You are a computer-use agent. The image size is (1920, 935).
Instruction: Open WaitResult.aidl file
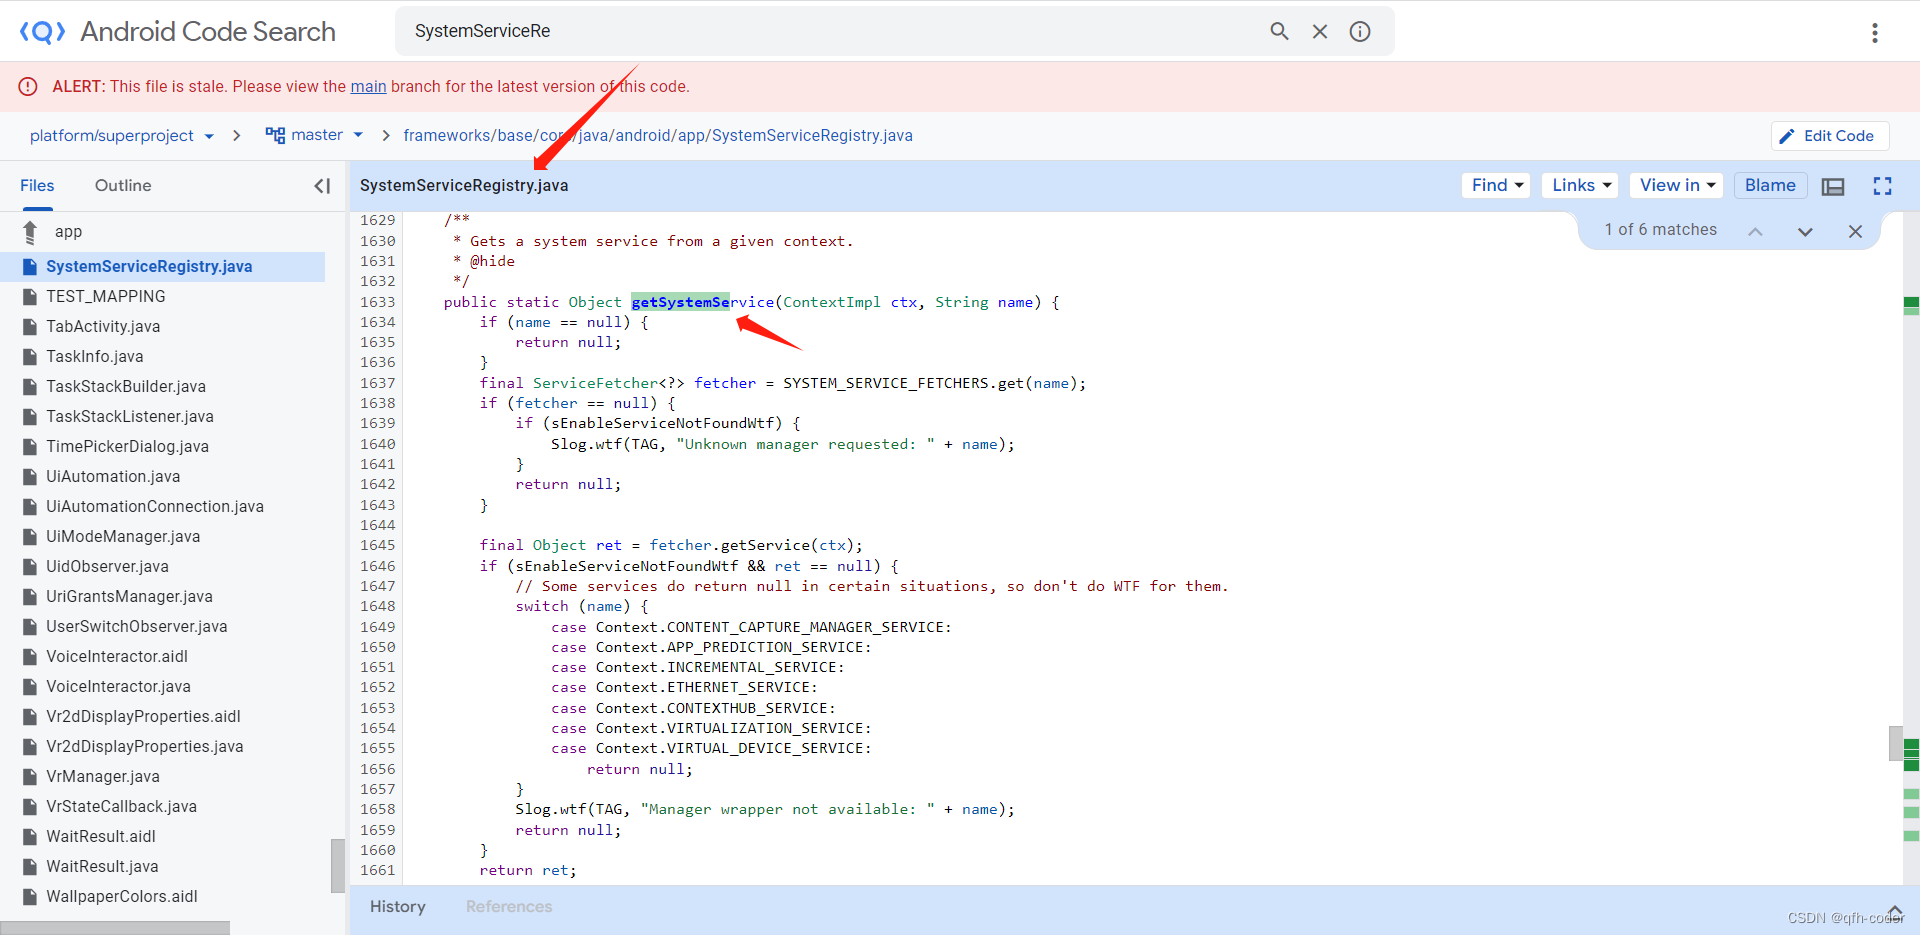101,837
